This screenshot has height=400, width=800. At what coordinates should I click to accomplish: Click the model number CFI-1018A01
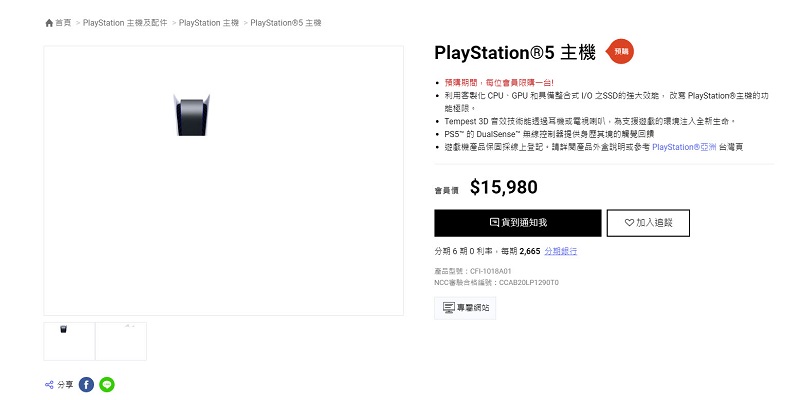click(x=490, y=271)
